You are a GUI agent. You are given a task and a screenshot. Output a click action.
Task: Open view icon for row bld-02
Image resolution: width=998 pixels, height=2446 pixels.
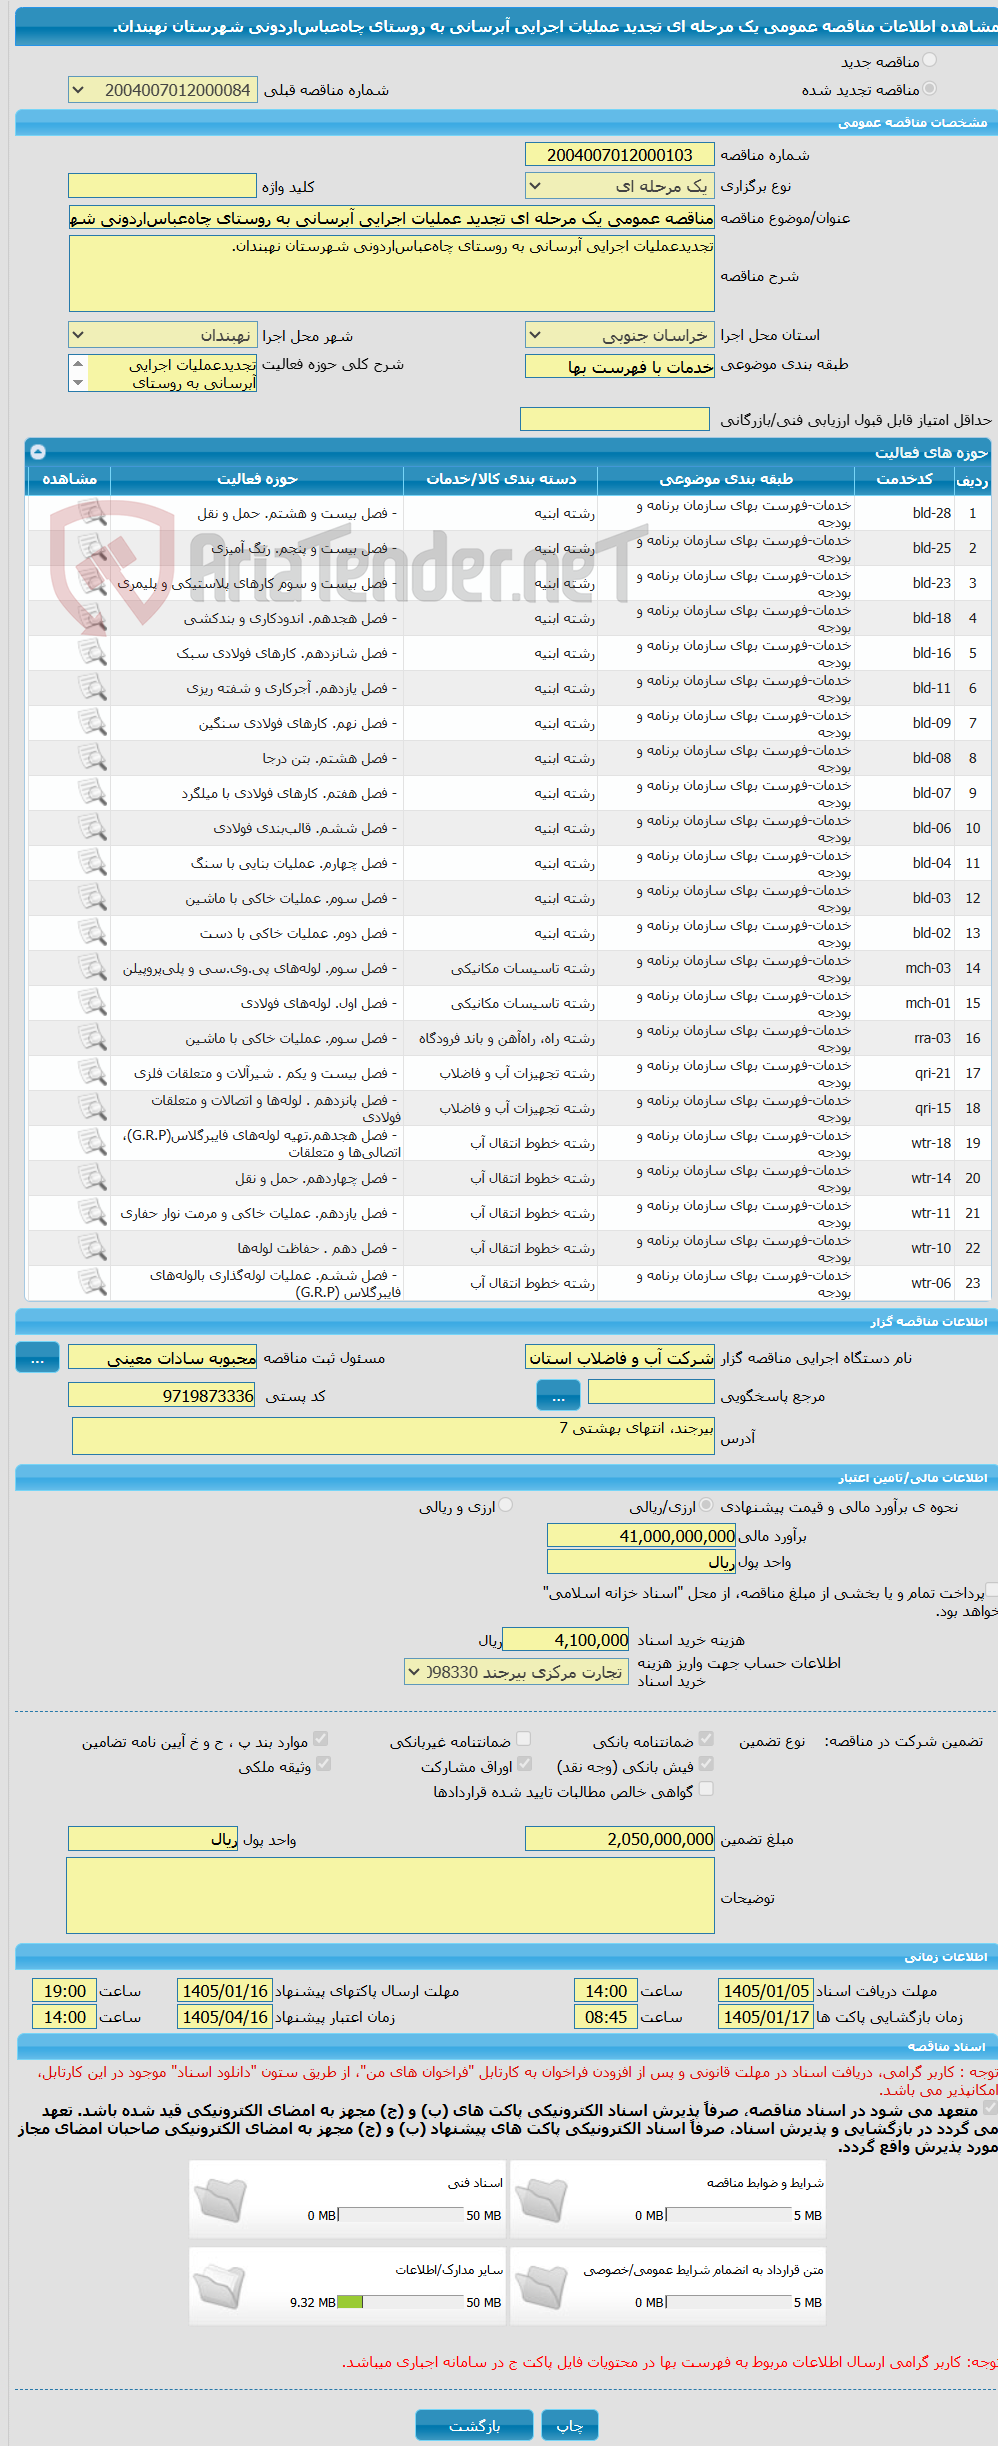click(92, 933)
